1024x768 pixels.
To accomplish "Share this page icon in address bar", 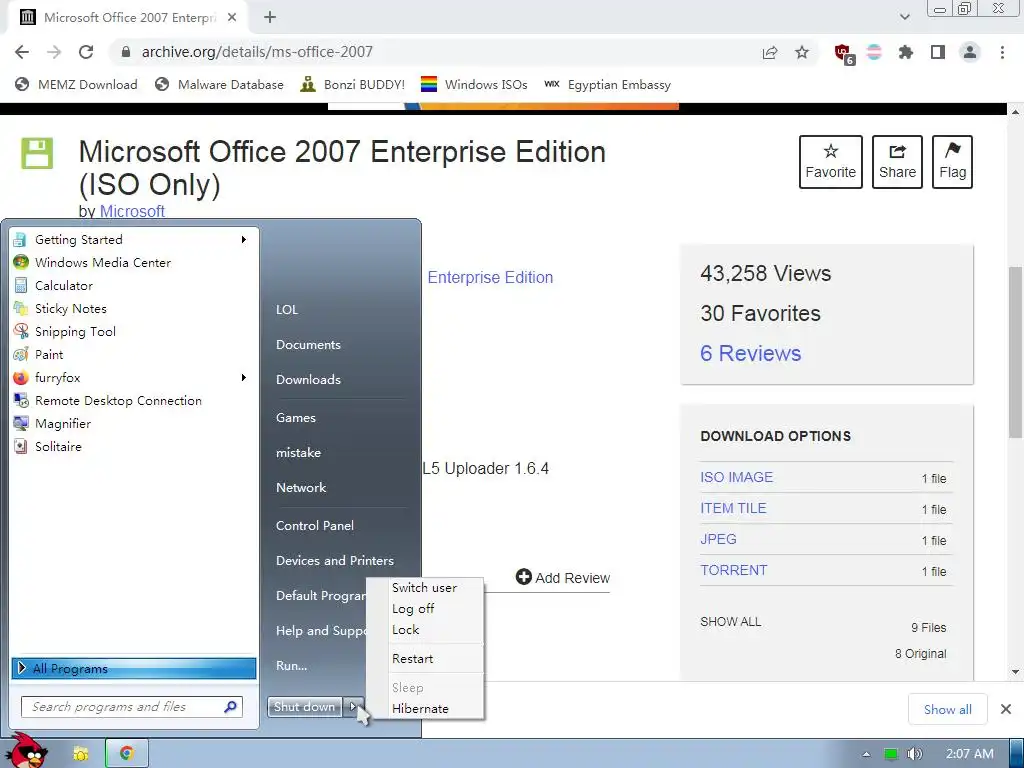I will (770, 52).
